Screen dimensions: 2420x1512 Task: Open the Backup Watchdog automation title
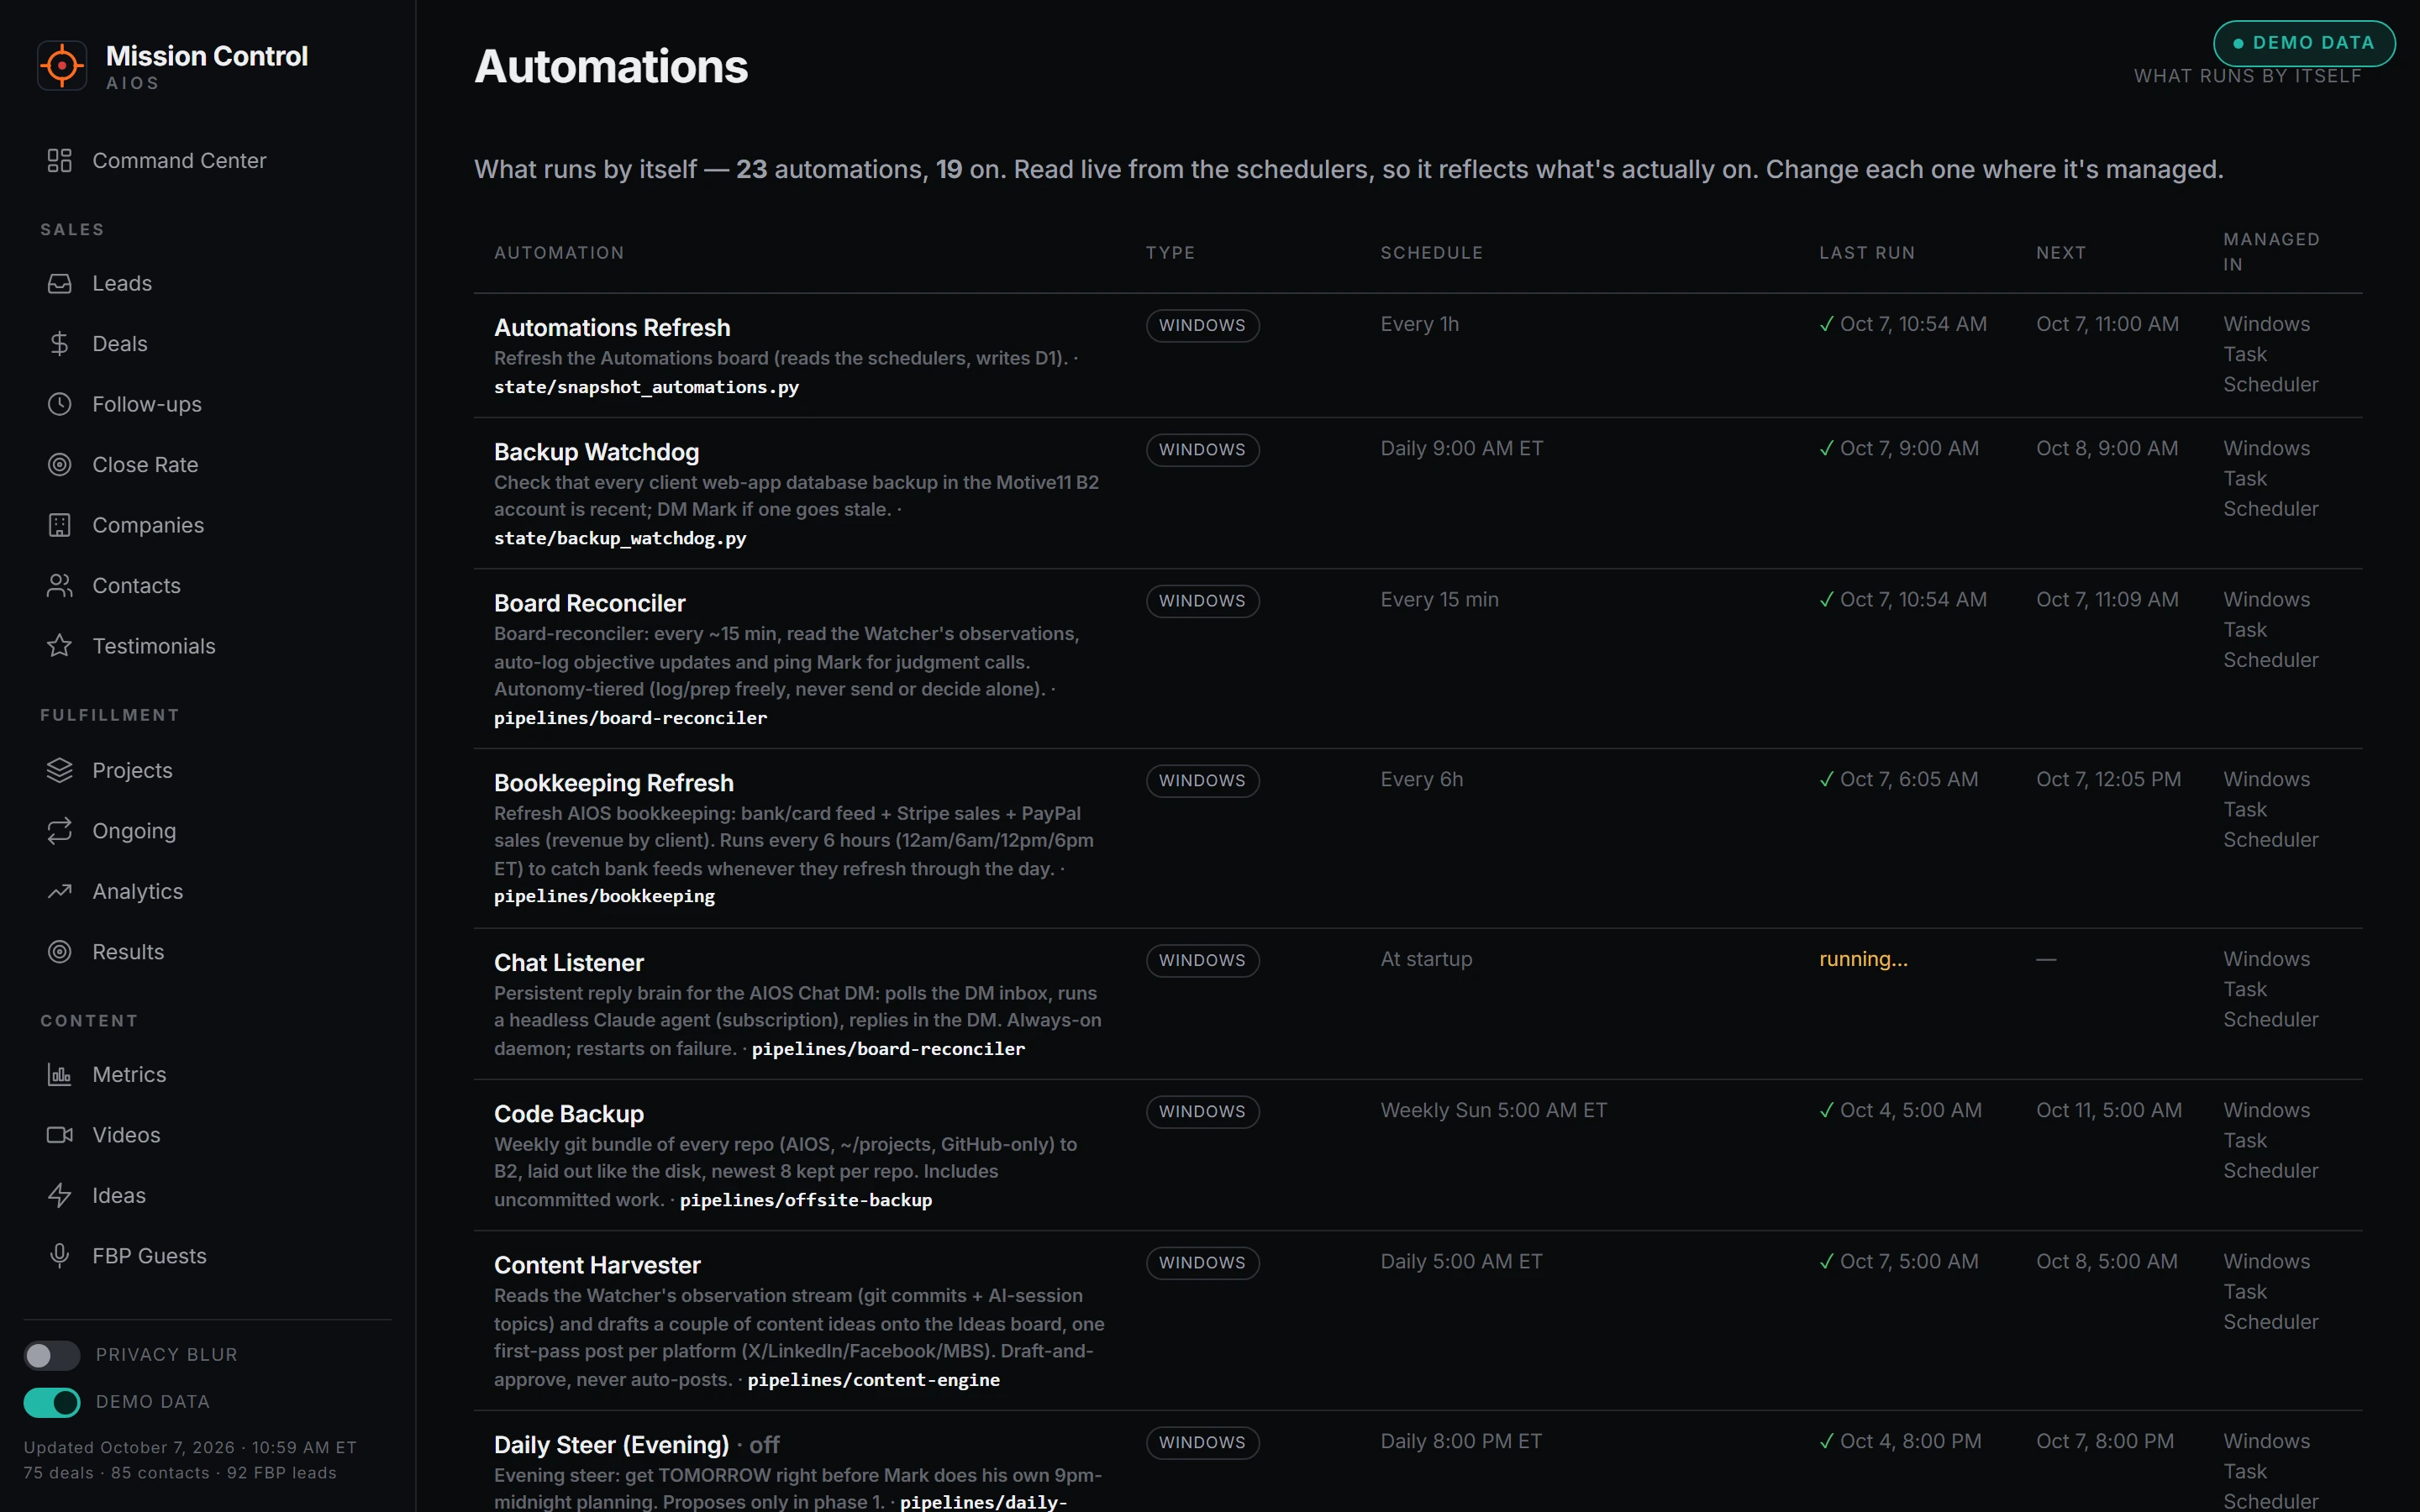coord(597,452)
